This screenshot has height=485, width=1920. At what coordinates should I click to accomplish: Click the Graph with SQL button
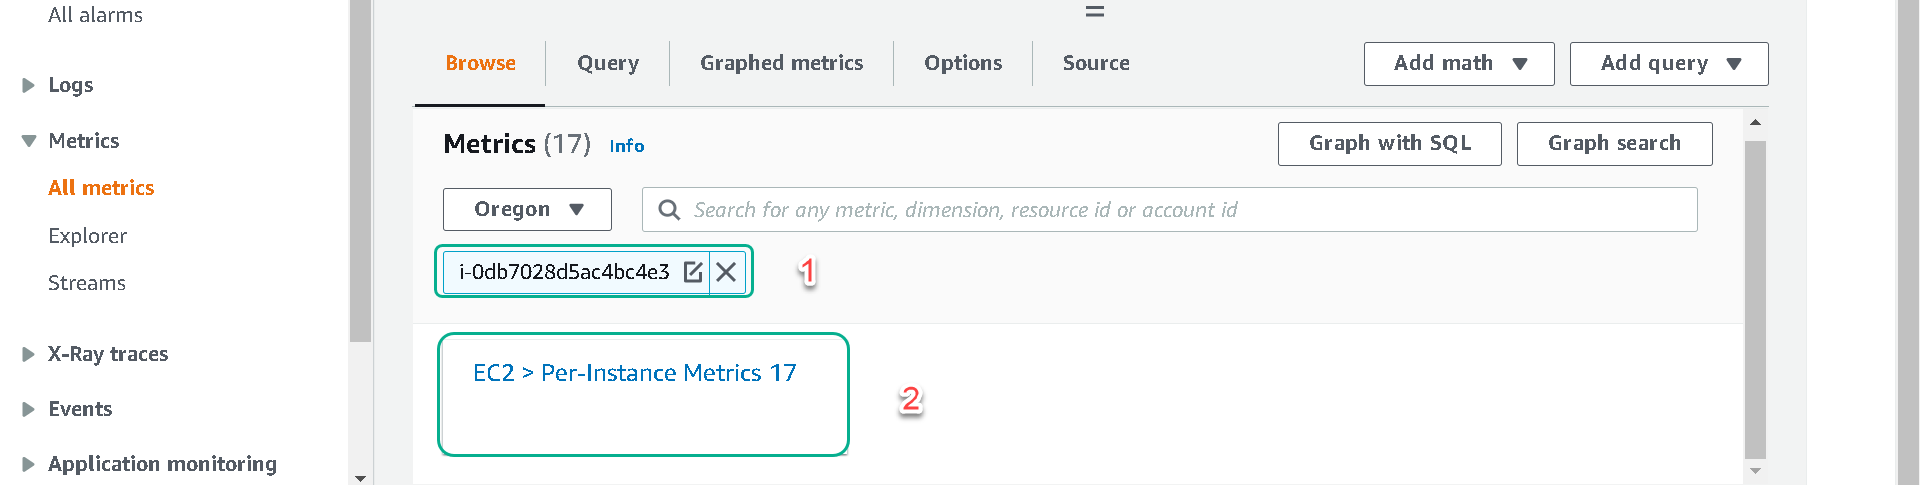click(x=1390, y=144)
